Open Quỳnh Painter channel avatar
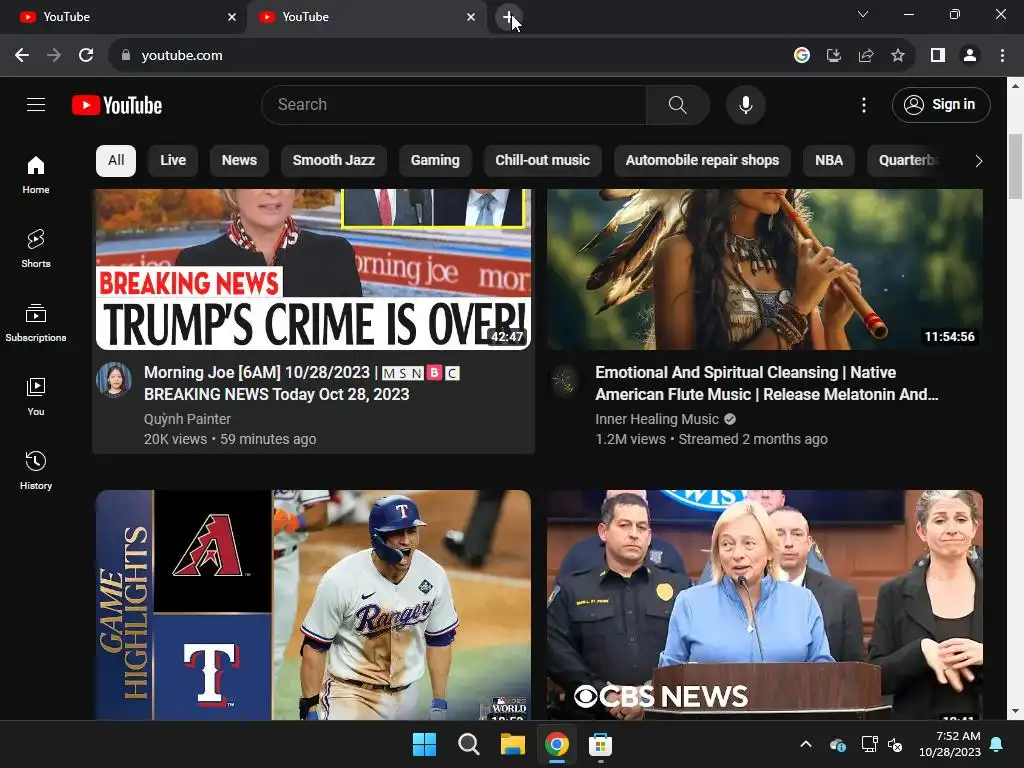This screenshot has width=1024, height=768. pos(114,380)
